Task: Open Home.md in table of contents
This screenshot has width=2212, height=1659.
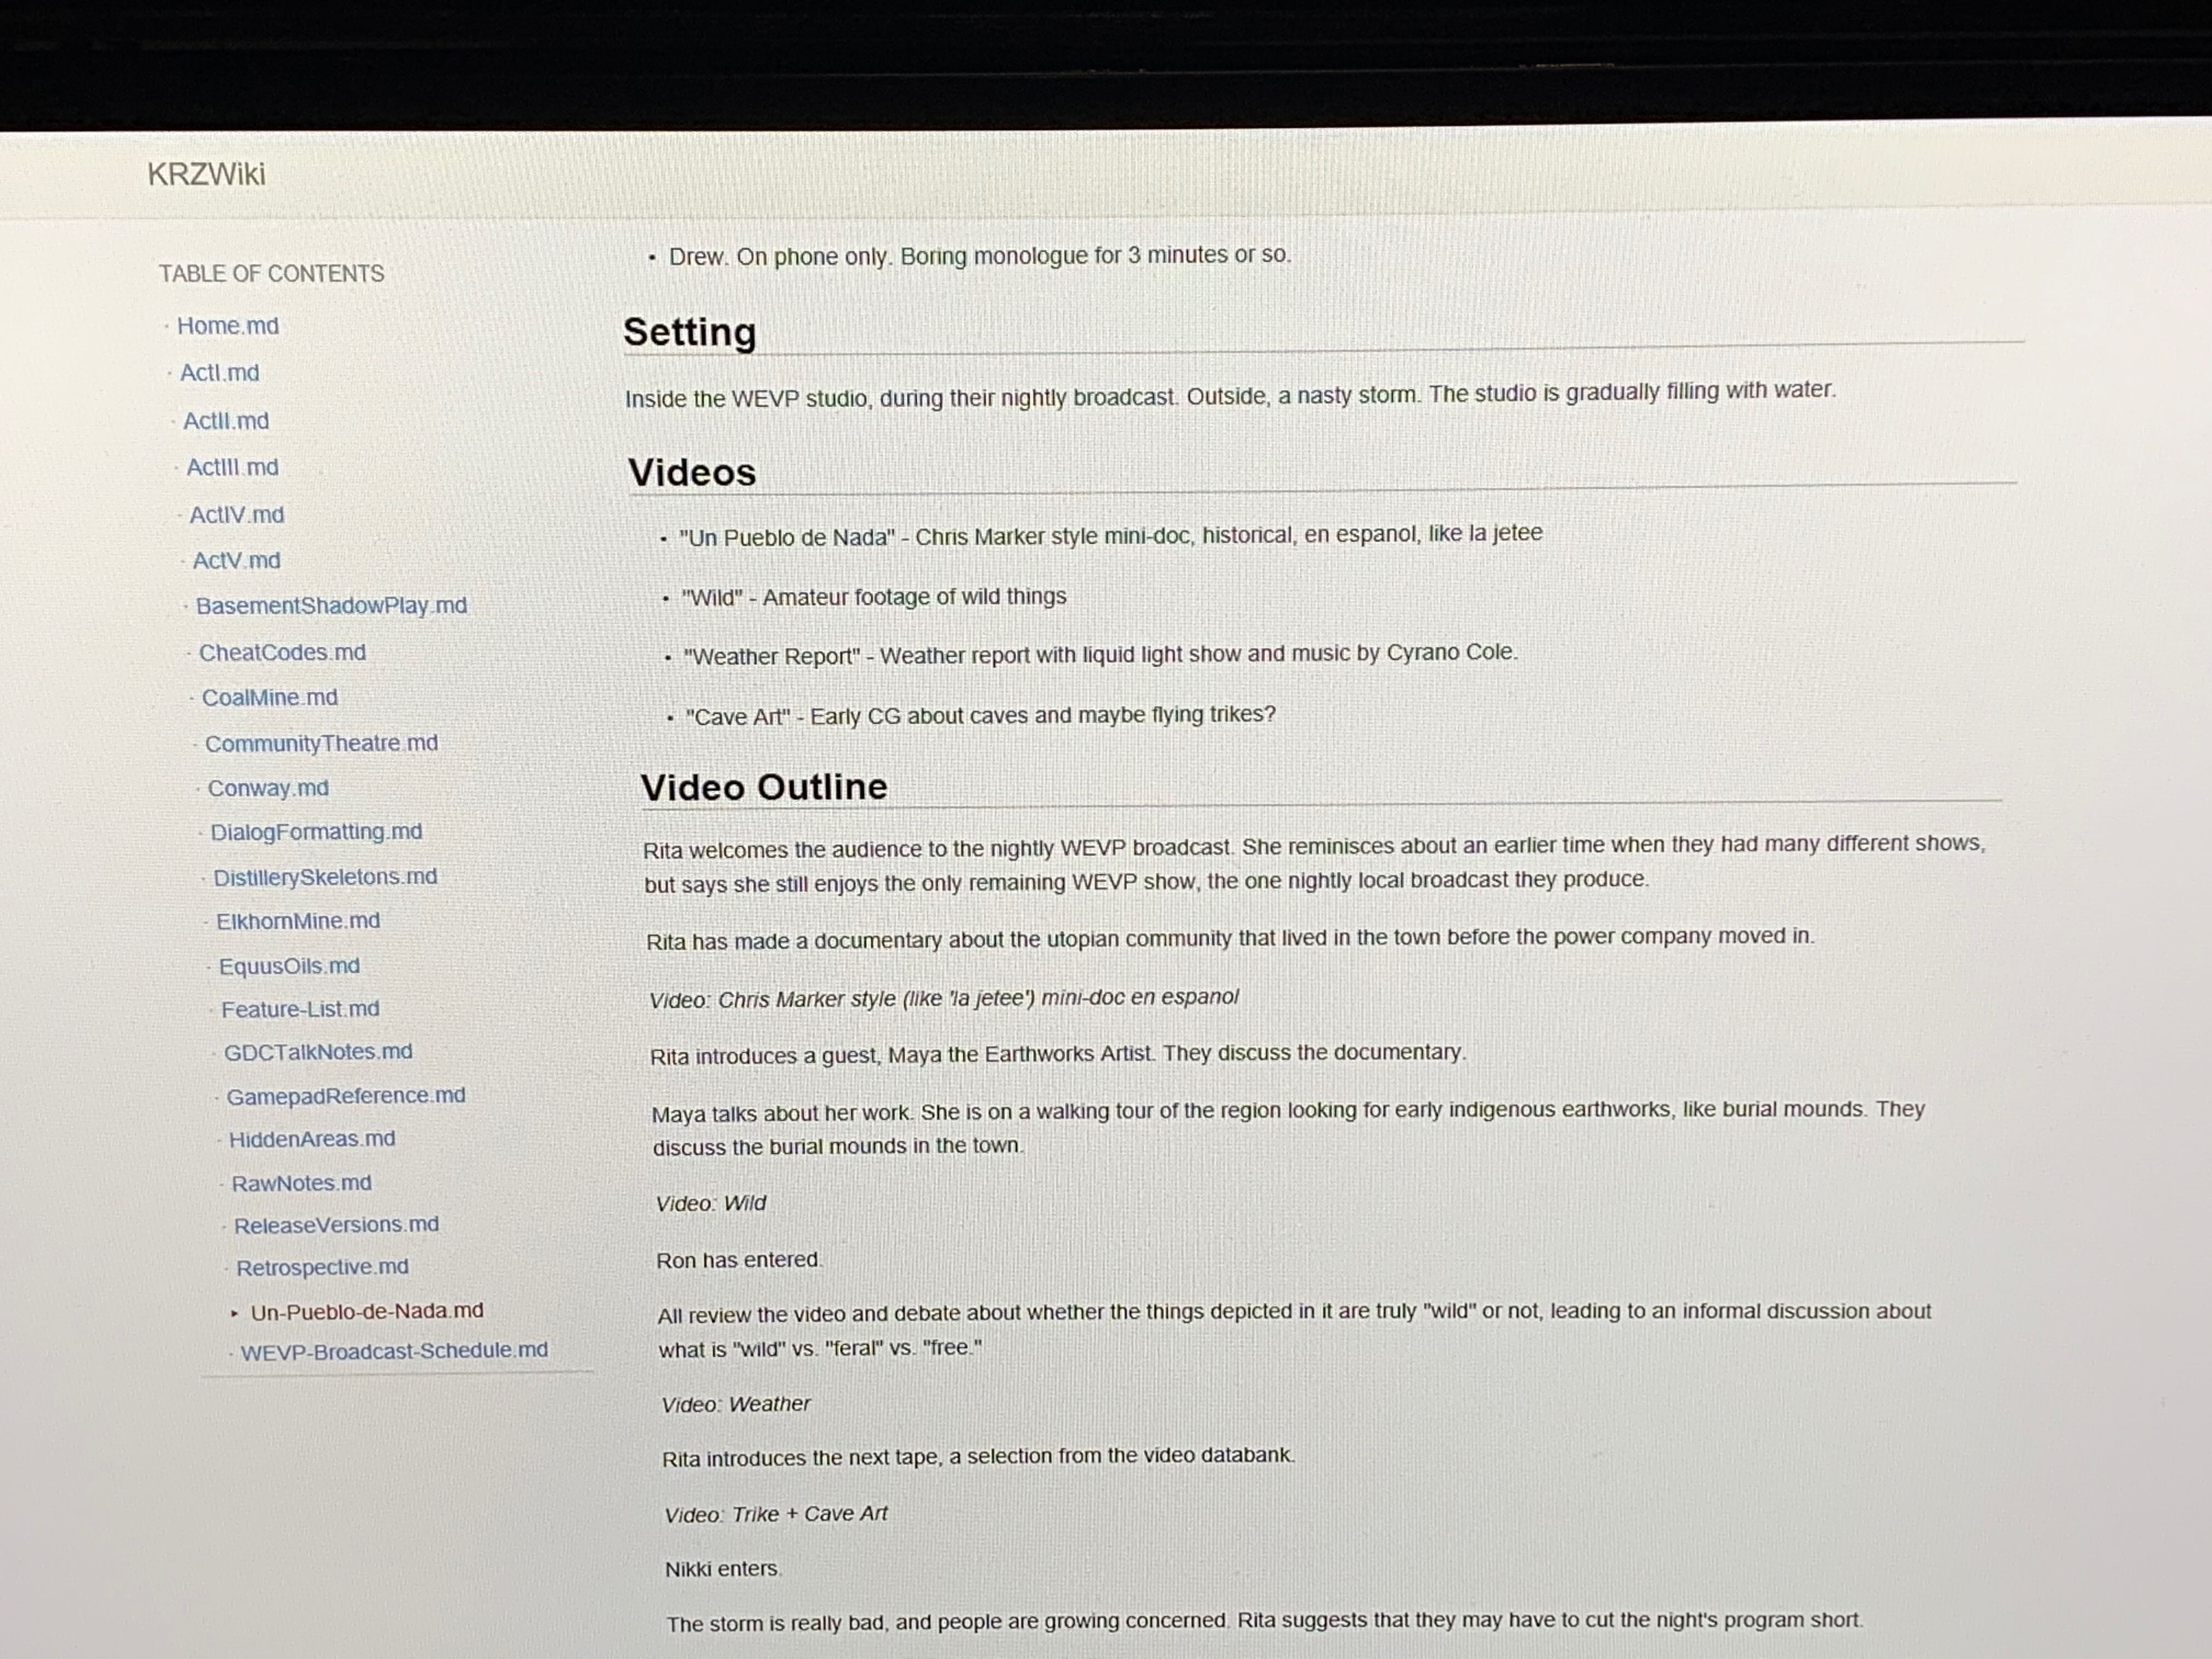Action: (x=227, y=326)
